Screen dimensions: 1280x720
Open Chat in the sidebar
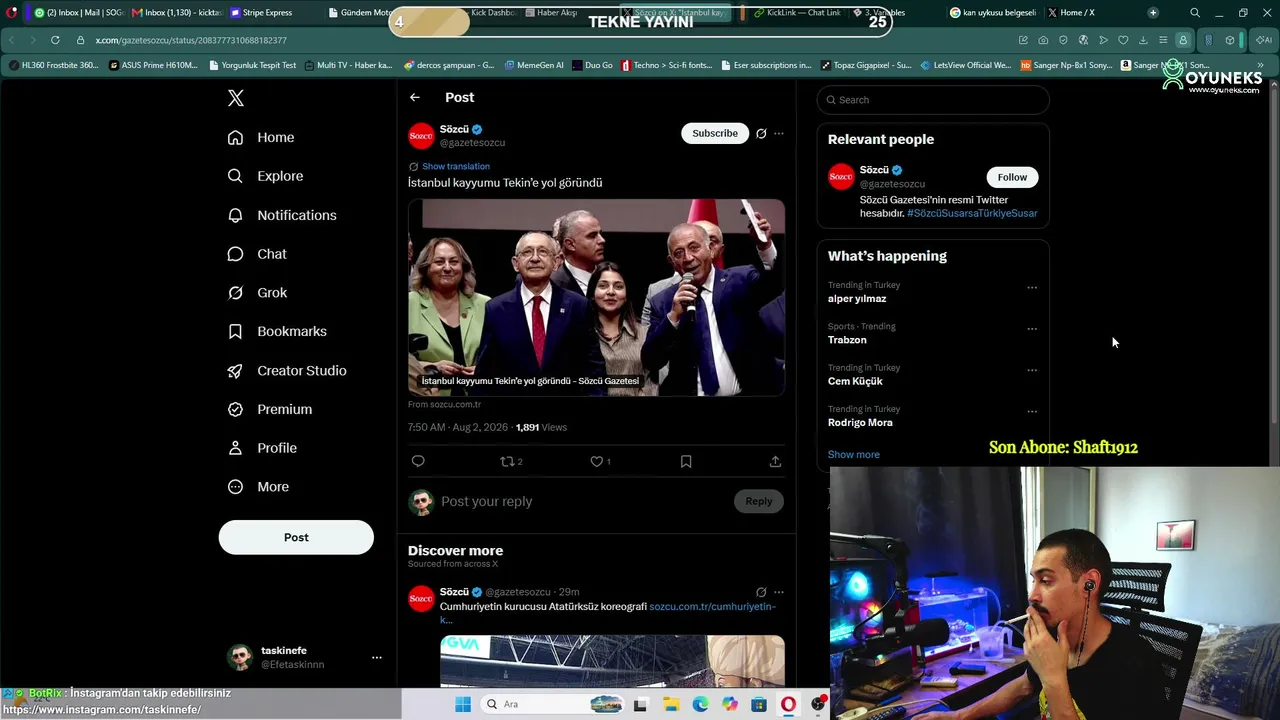point(257,254)
